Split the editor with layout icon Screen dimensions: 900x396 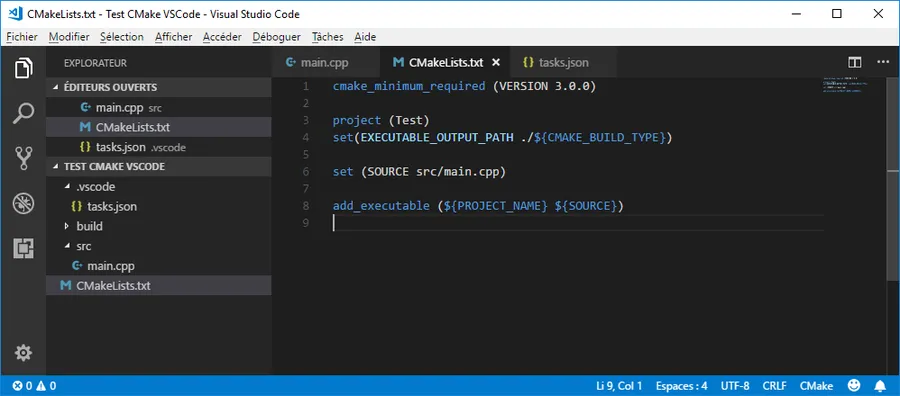(x=855, y=63)
